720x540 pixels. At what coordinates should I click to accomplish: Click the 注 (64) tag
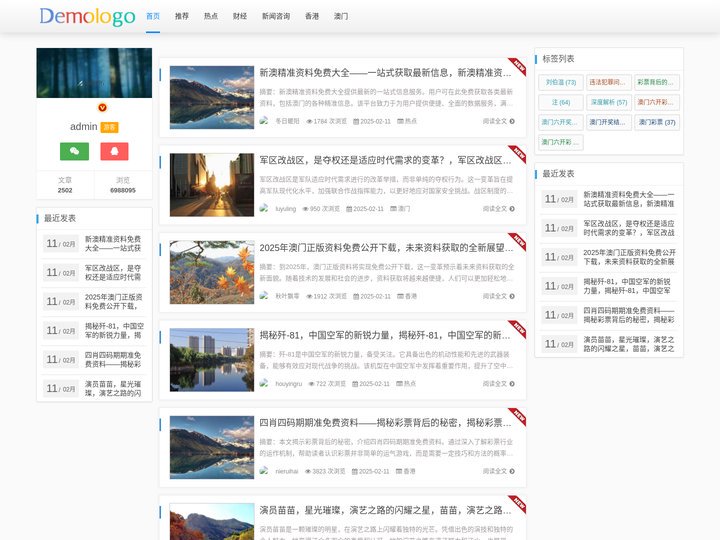[x=561, y=102]
